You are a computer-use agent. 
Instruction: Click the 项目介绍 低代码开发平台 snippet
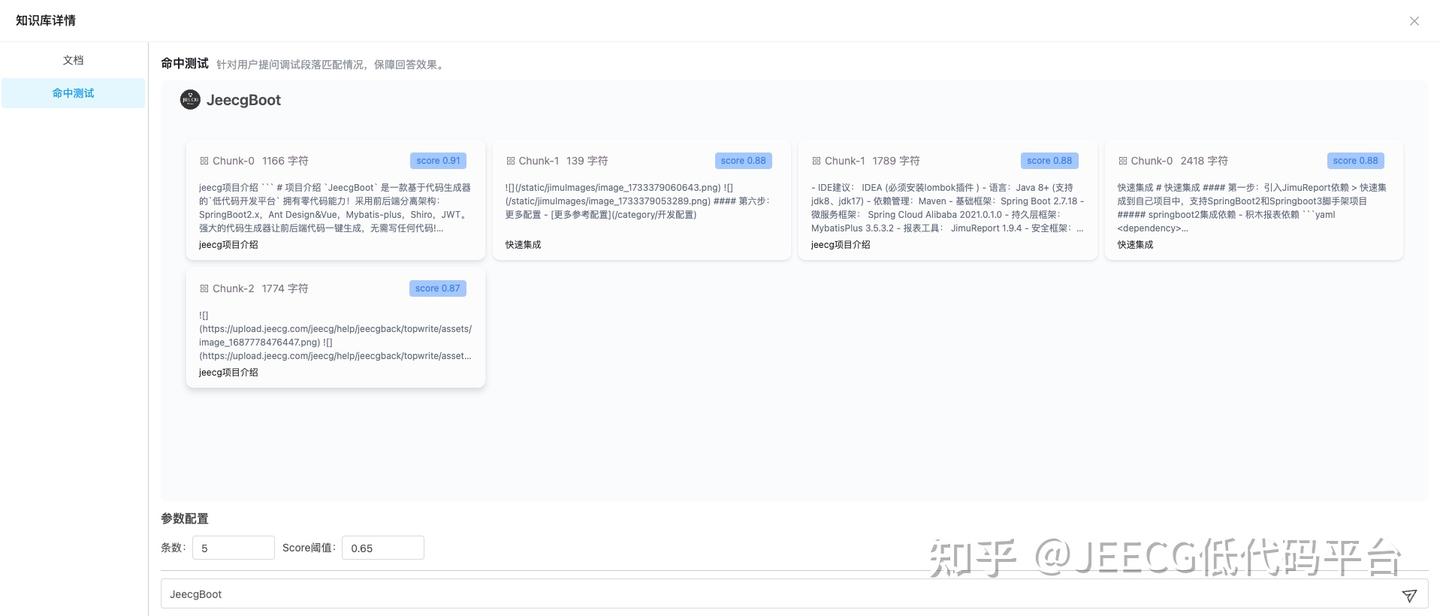coord(335,208)
